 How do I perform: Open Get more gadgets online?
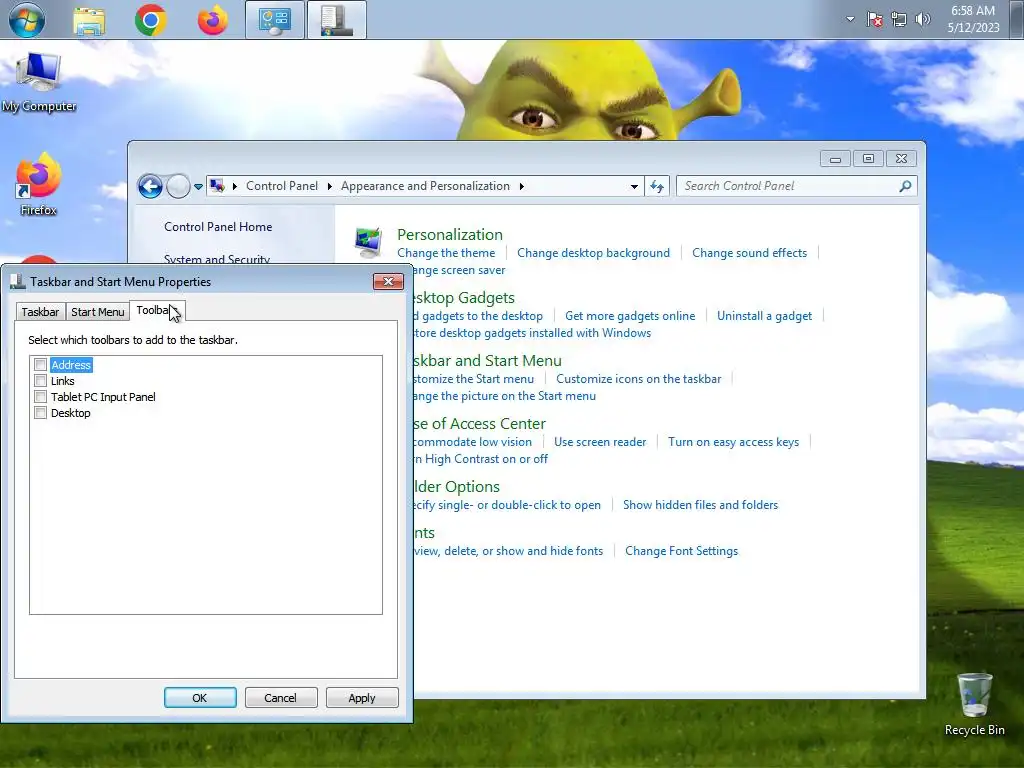630,316
